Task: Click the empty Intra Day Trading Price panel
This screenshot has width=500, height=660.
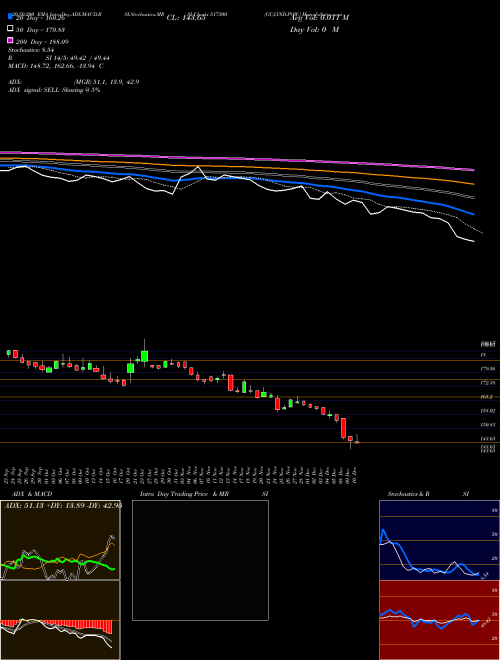Action: 200,560
